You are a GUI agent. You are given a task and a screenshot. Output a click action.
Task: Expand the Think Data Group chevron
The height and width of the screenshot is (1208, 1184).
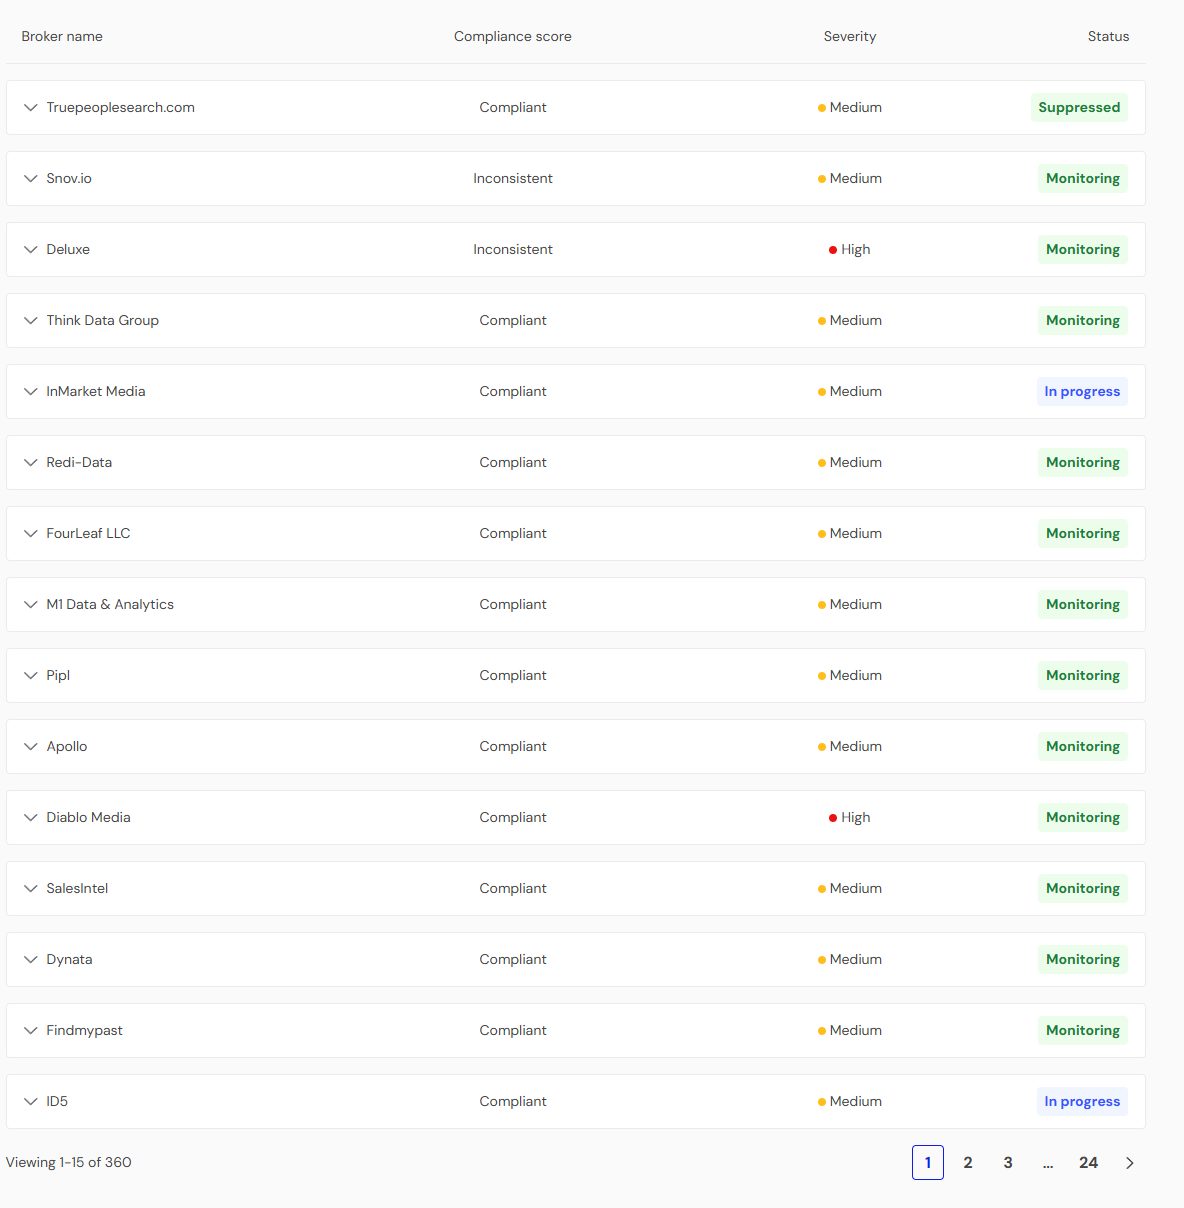click(x=31, y=320)
